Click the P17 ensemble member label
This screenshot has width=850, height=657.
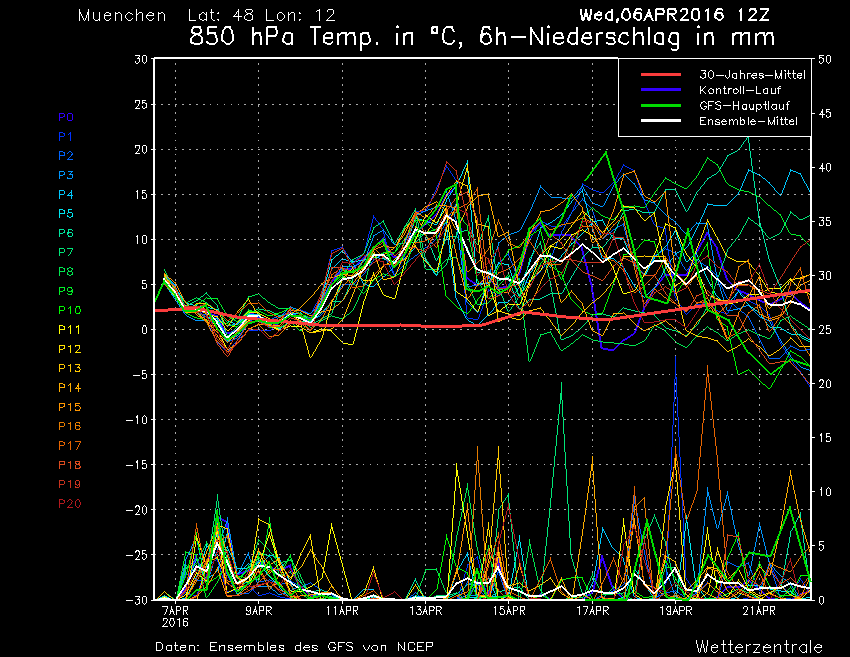coord(69,446)
